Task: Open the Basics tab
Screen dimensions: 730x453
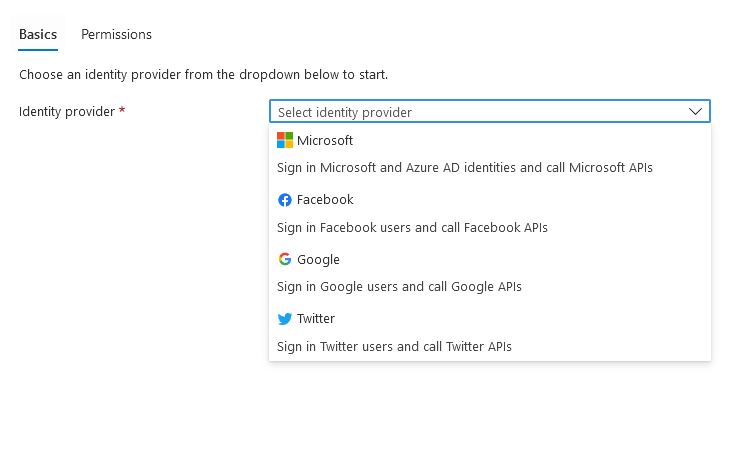Action: 38,34
